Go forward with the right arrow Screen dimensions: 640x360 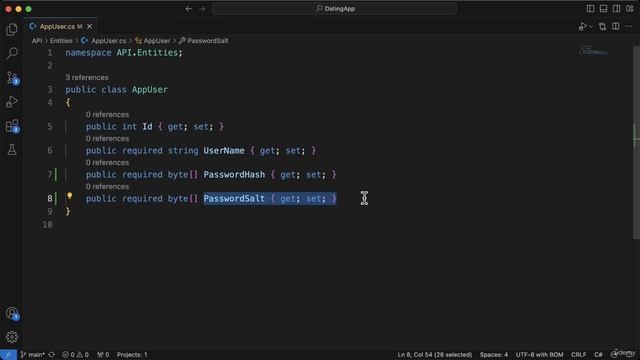202,9
